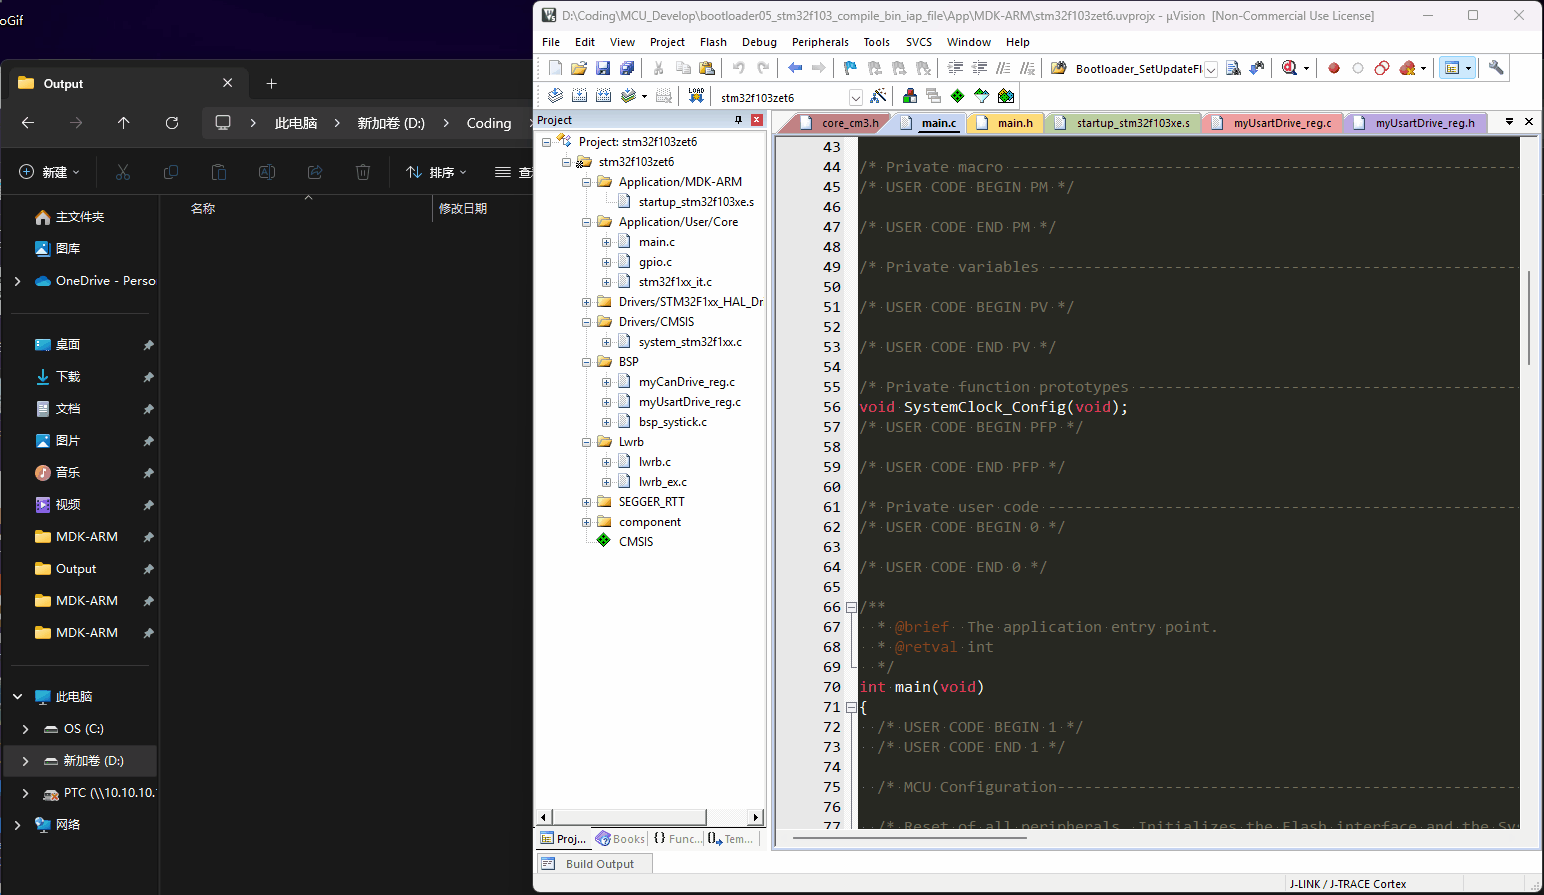This screenshot has height=895, width=1544.
Task: Open the 排序 sort button in Explorer
Action: (437, 172)
